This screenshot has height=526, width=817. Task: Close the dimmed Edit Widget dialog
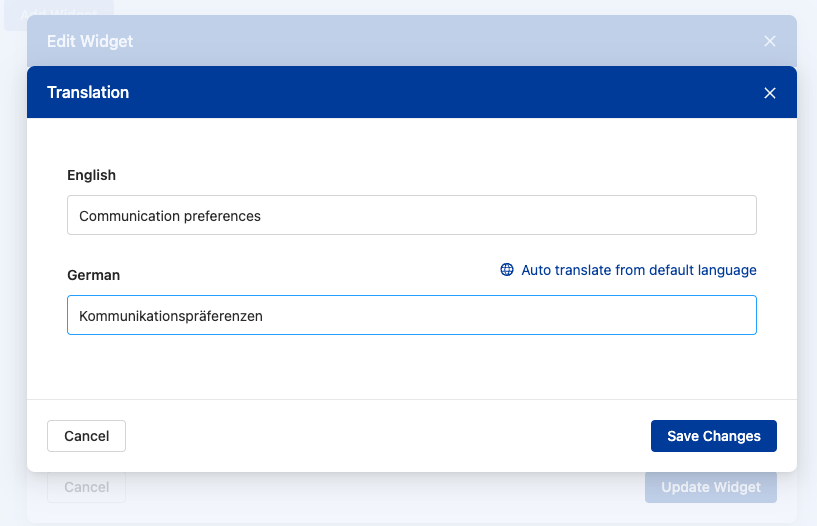click(769, 41)
